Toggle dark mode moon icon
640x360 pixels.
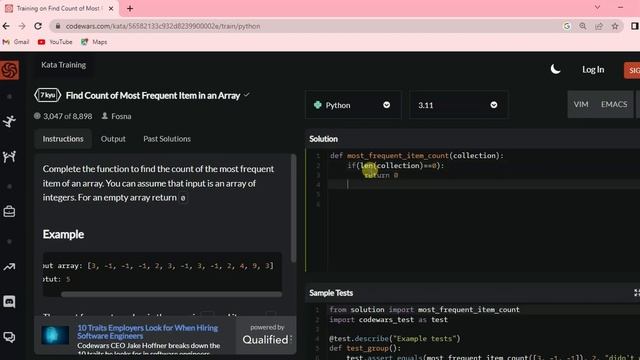(x=555, y=69)
